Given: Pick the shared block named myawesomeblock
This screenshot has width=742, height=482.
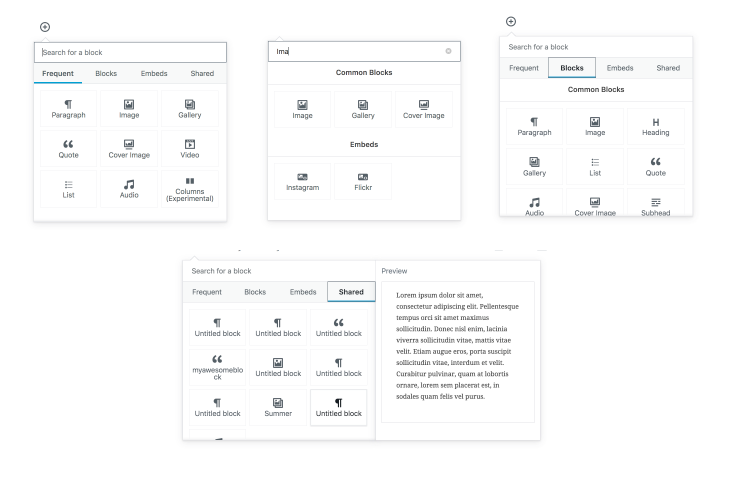Looking at the screenshot, I should (217, 368).
